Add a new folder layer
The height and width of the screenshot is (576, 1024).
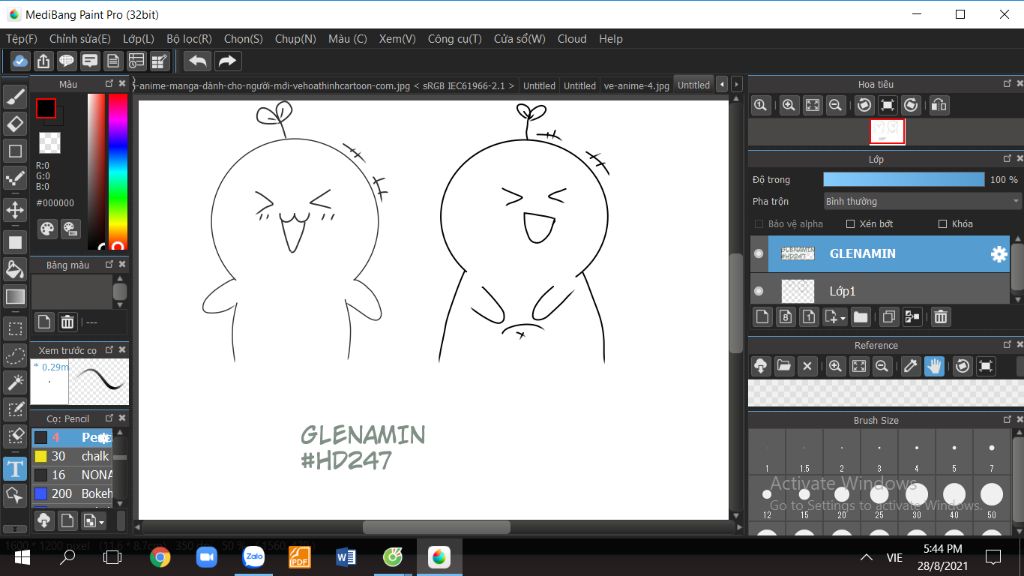860,317
